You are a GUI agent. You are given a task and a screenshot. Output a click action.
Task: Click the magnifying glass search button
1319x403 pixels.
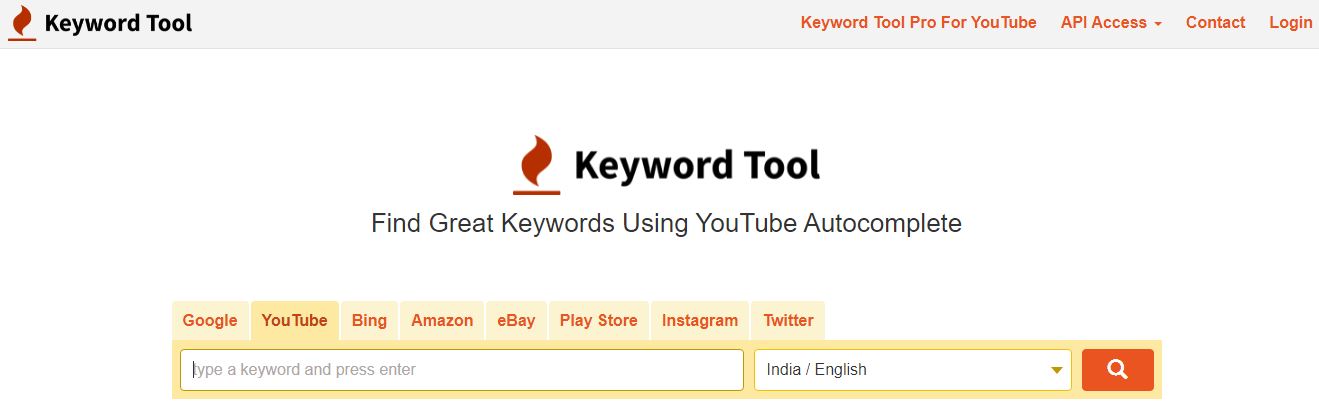1117,370
